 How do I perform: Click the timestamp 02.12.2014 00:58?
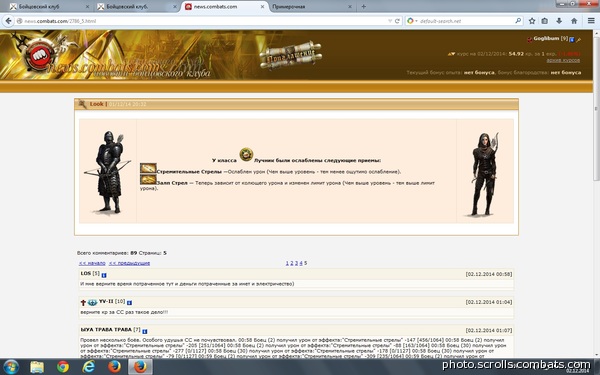(x=489, y=274)
